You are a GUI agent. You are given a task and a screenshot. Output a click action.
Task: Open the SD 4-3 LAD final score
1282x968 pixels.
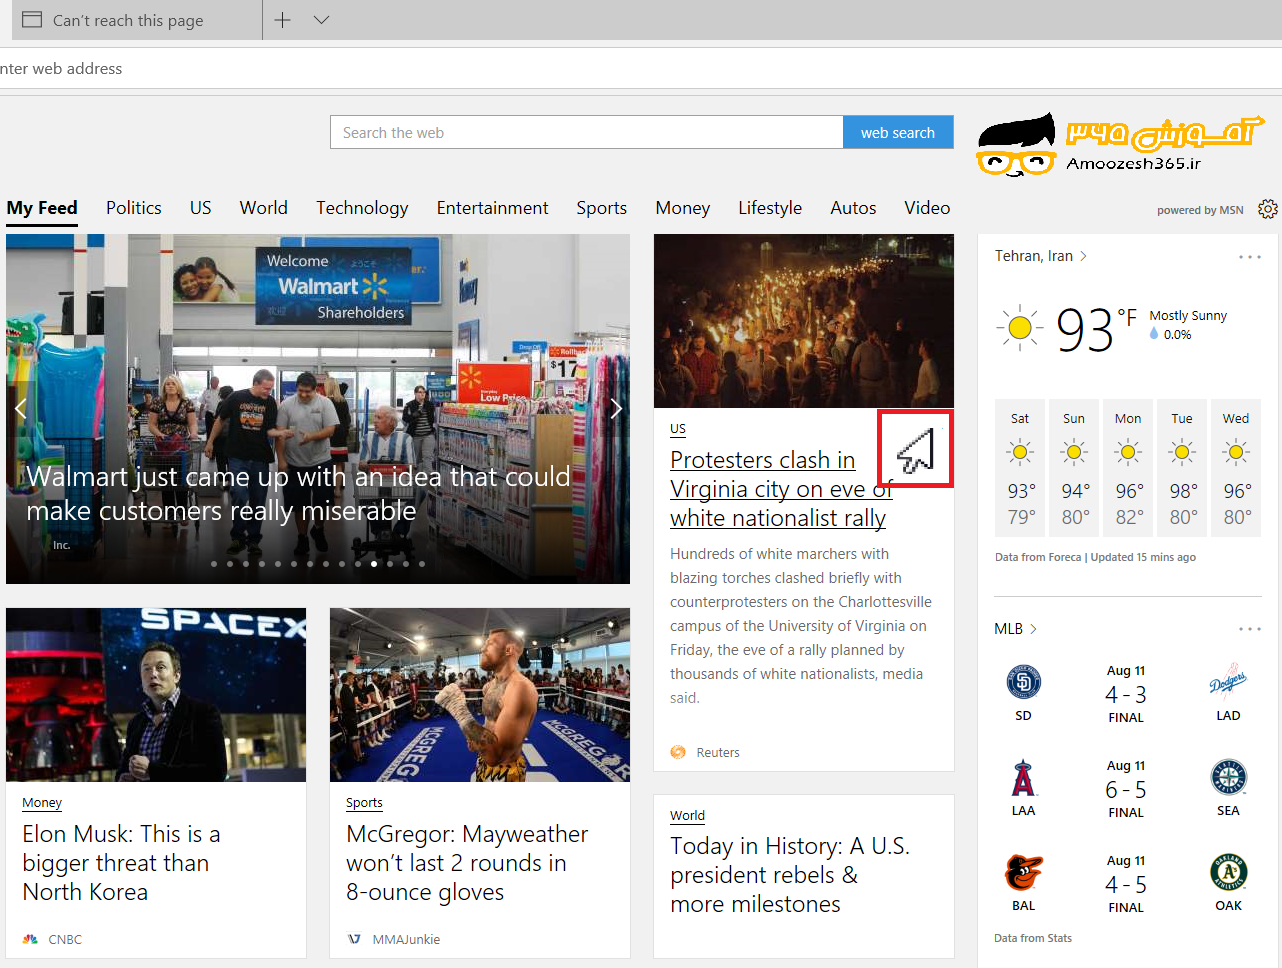[1126, 694]
